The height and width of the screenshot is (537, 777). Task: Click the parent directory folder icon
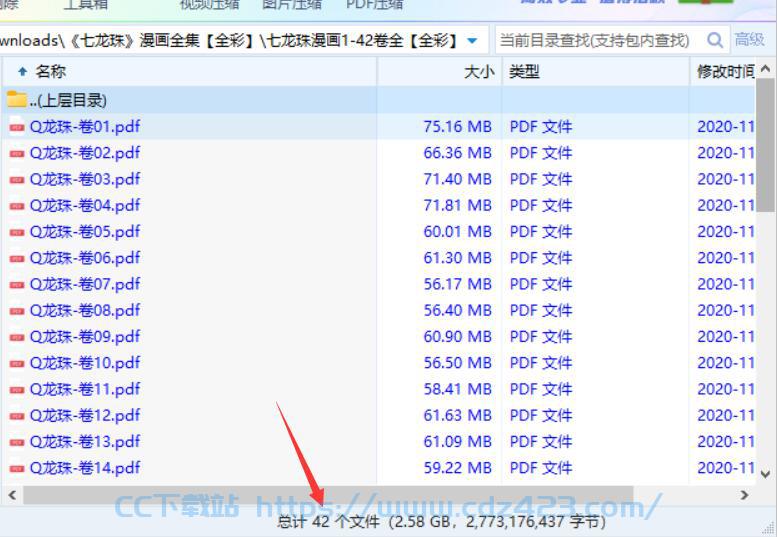coord(16,99)
